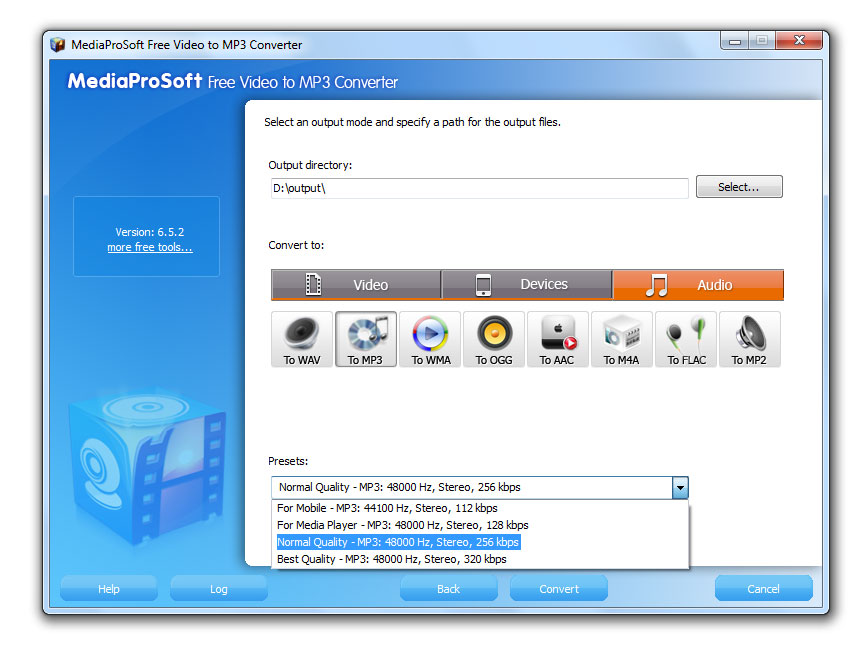Switch to the Video tab

[x=356, y=284]
